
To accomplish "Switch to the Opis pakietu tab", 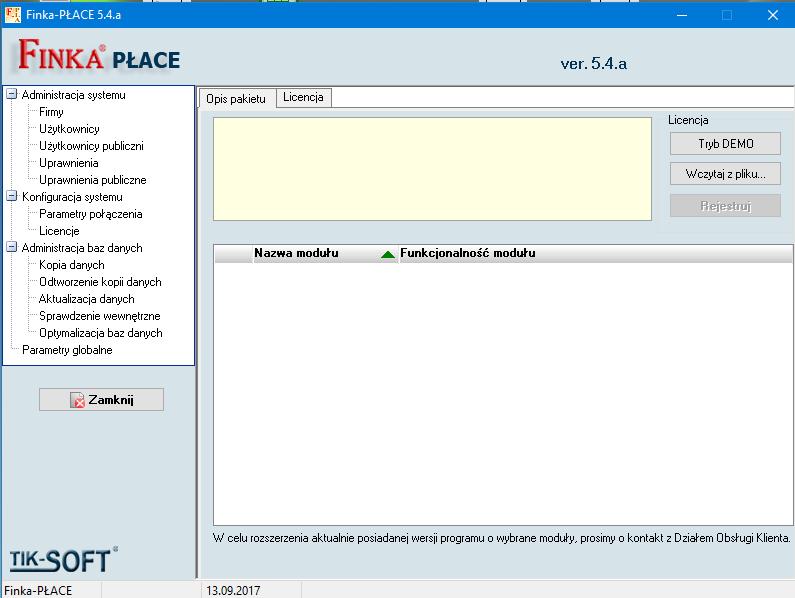I will 236,98.
